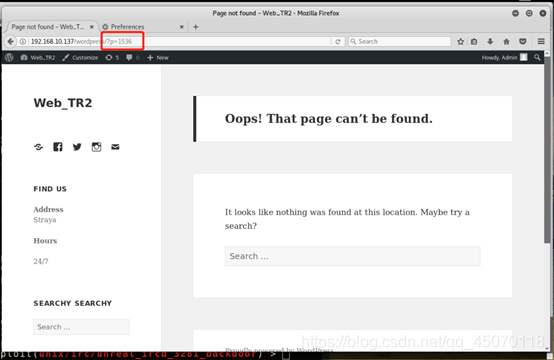The width and height of the screenshot is (554, 360).
Task: Open the Firefox hamburger menu
Action: point(541,41)
